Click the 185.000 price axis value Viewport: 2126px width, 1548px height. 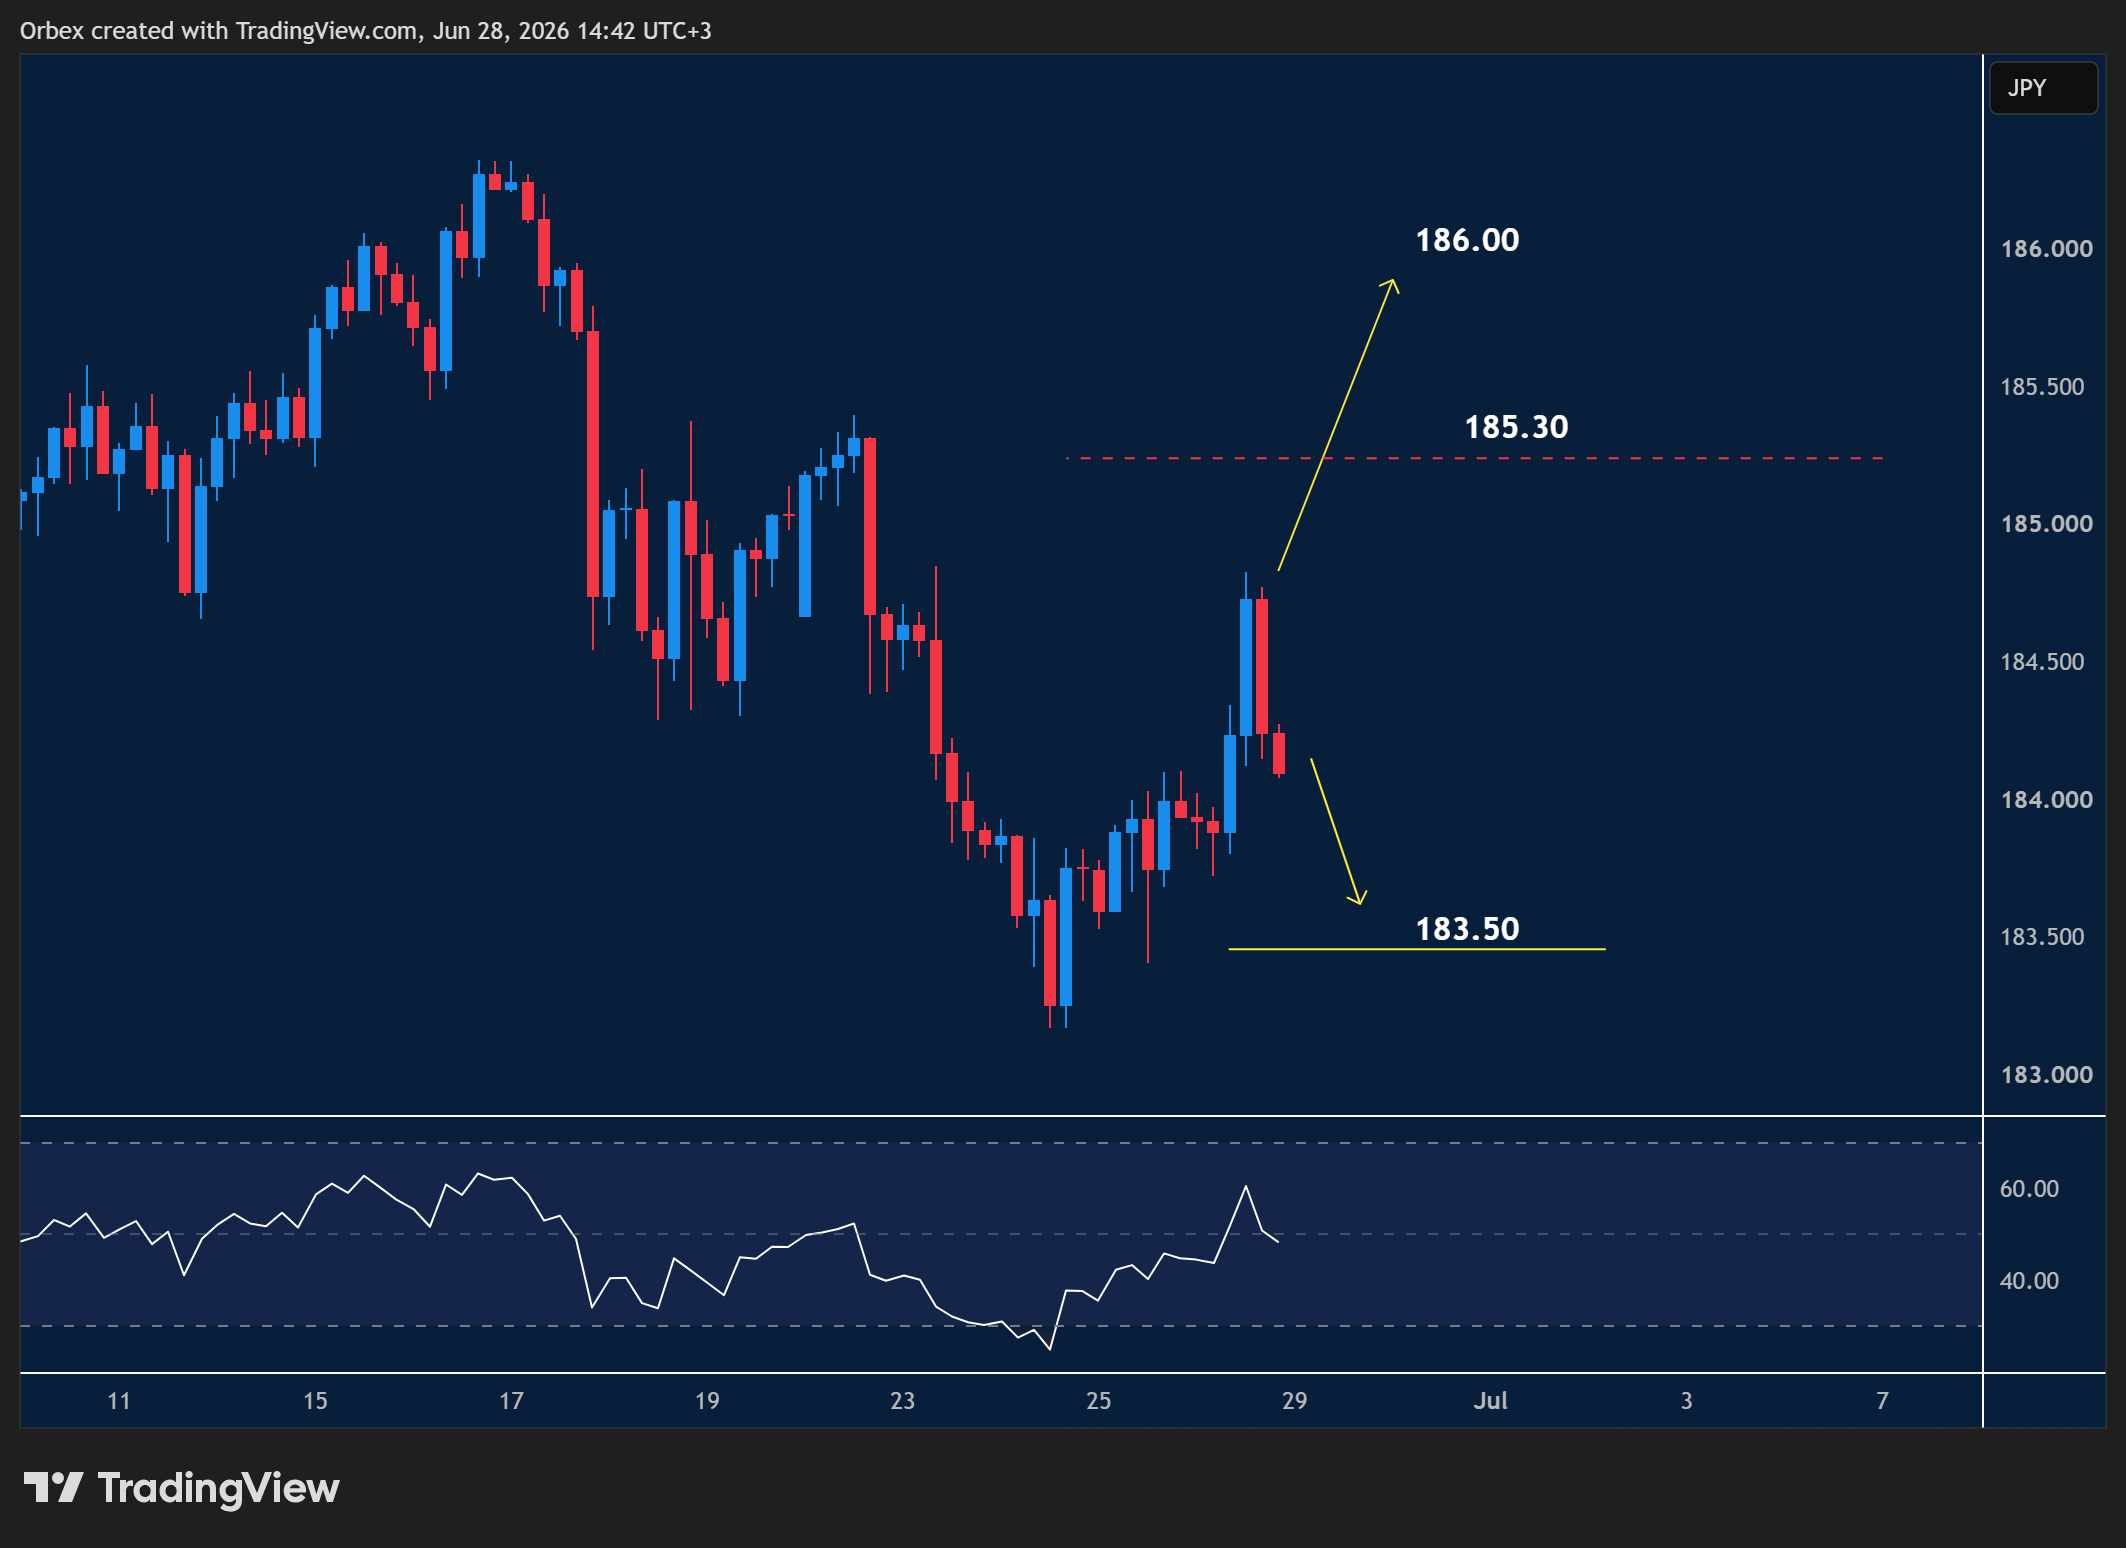tap(2046, 524)
